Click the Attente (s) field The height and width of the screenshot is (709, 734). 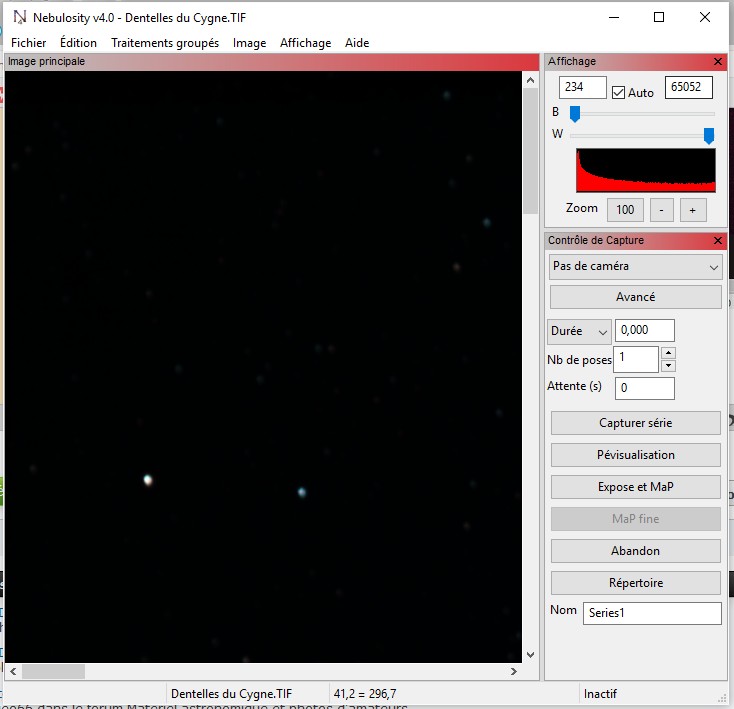coord(645,388)
